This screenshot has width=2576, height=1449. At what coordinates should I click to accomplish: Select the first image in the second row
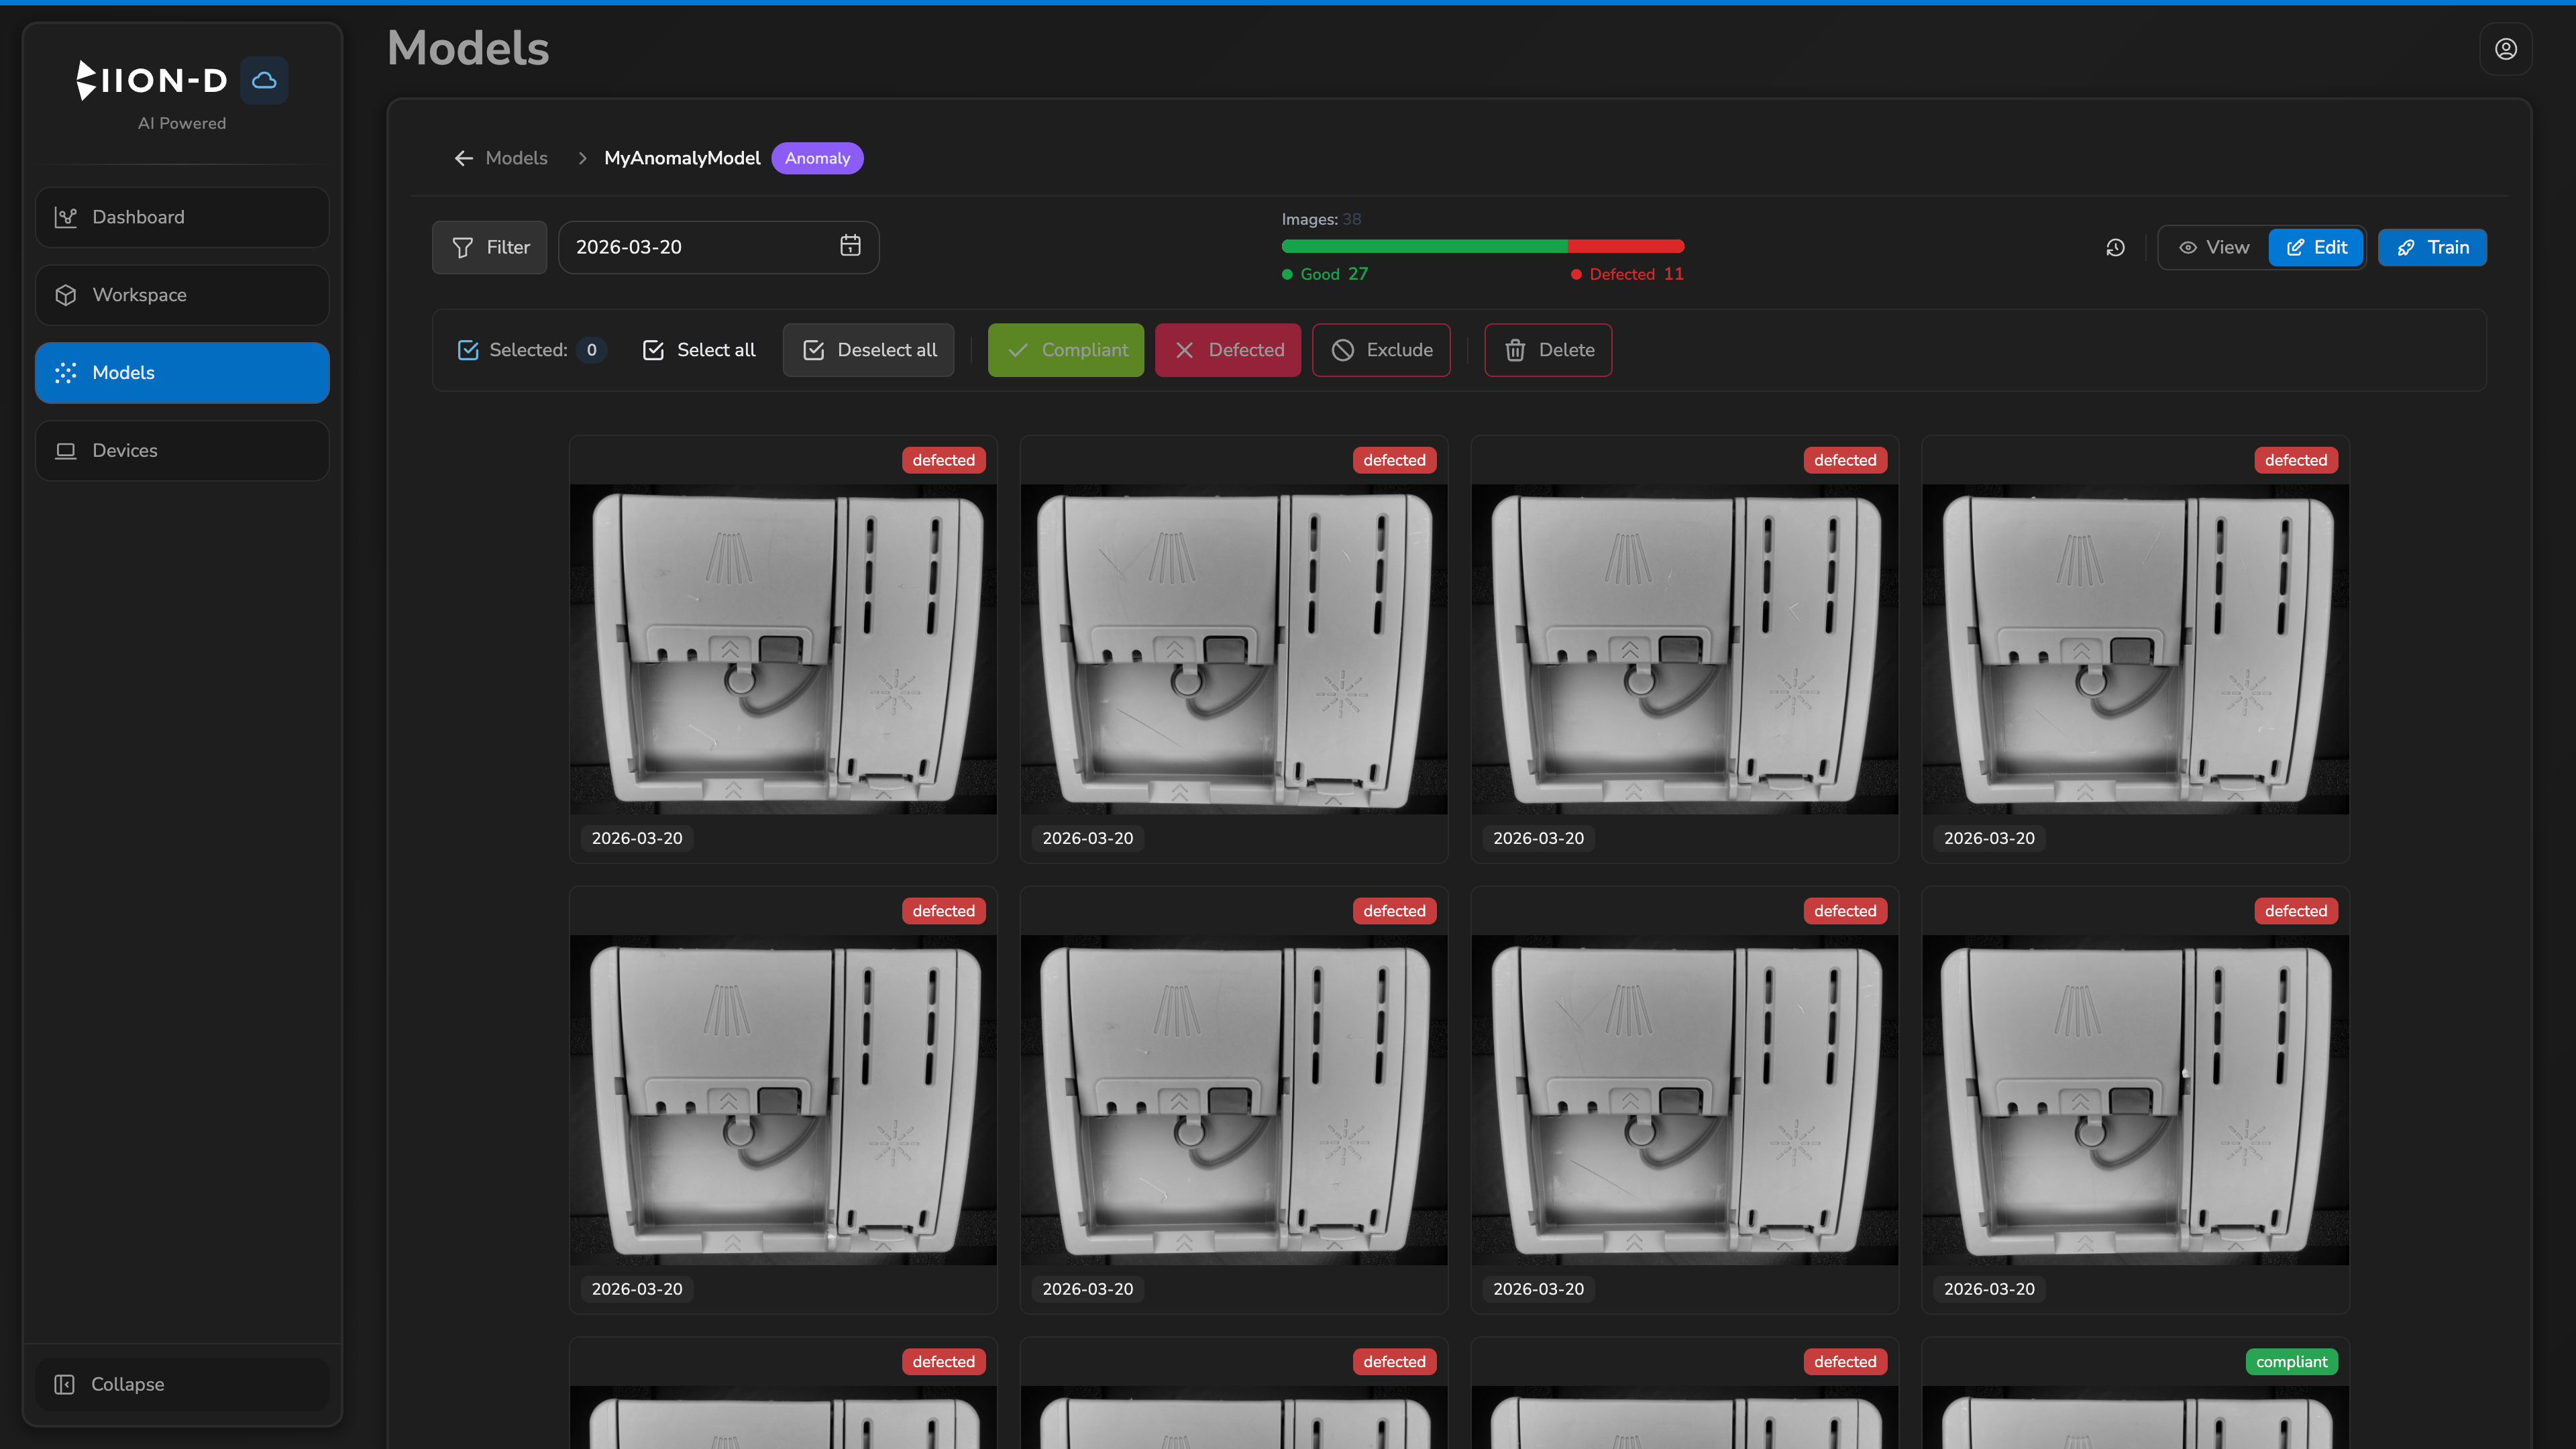coord(783,1100)
